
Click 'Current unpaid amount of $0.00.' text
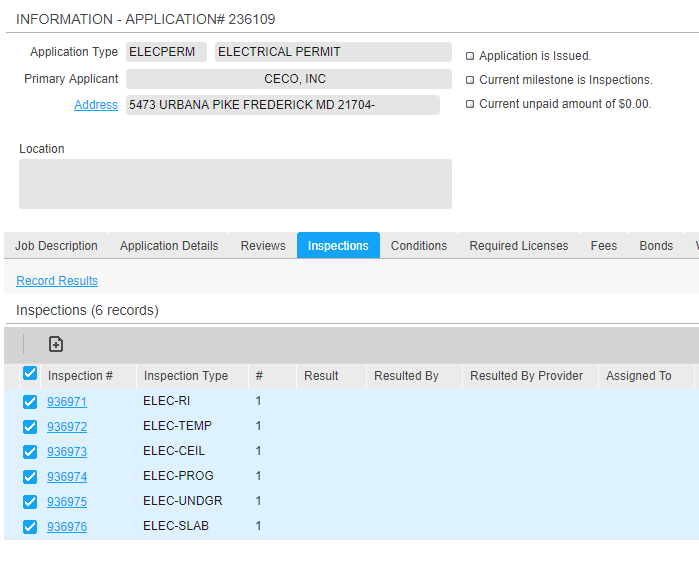(565, 104)
